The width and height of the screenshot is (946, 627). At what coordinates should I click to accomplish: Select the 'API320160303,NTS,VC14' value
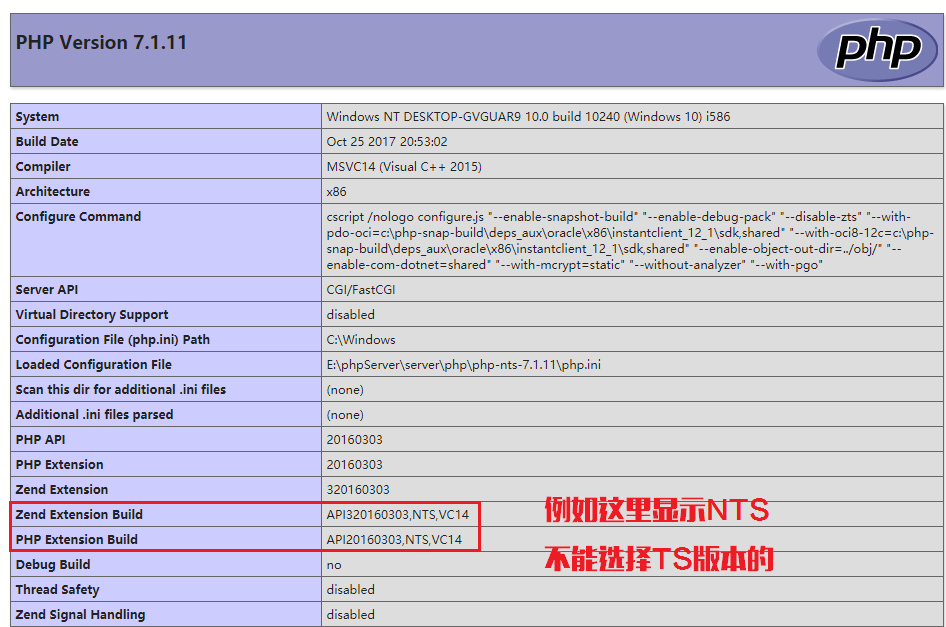398,514
